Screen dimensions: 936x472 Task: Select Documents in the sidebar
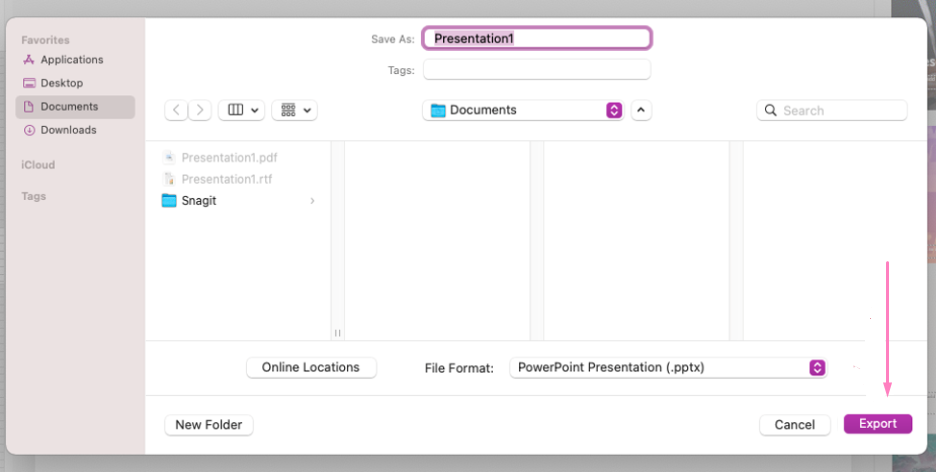pyautogui.click(x=75, y=107)
